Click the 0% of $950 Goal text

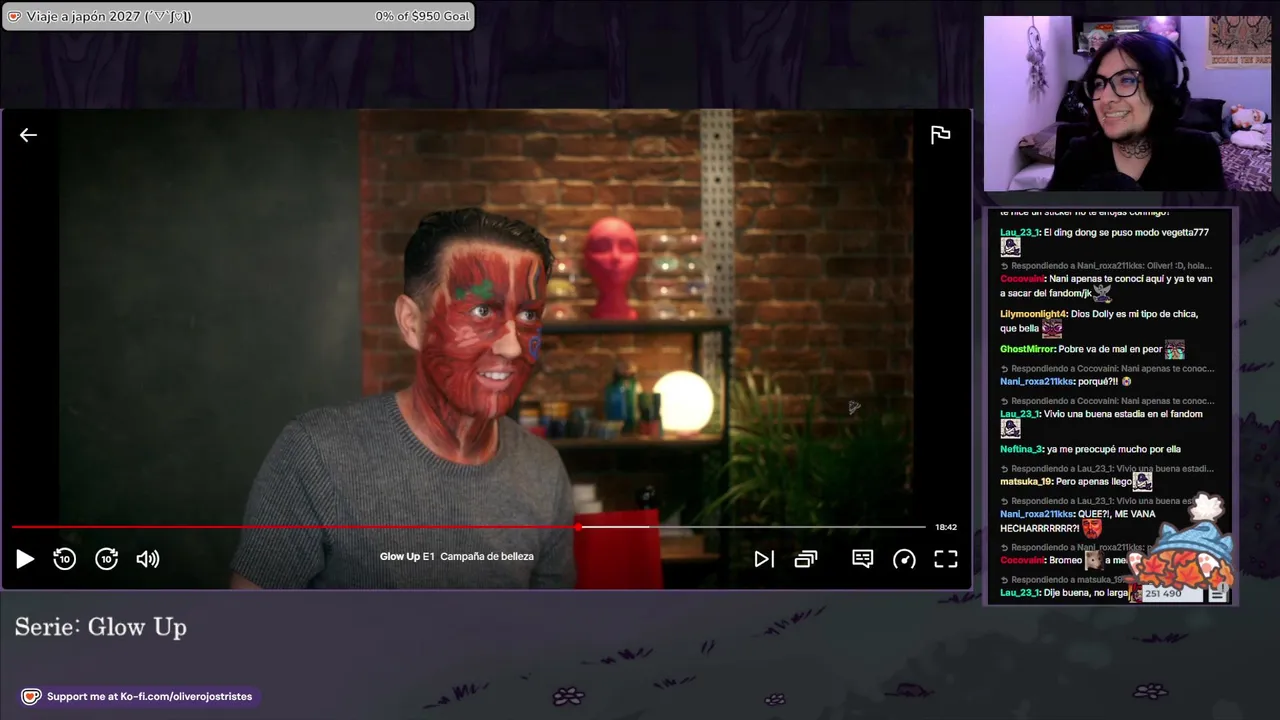pyautogui.click(x=422, y=16)
